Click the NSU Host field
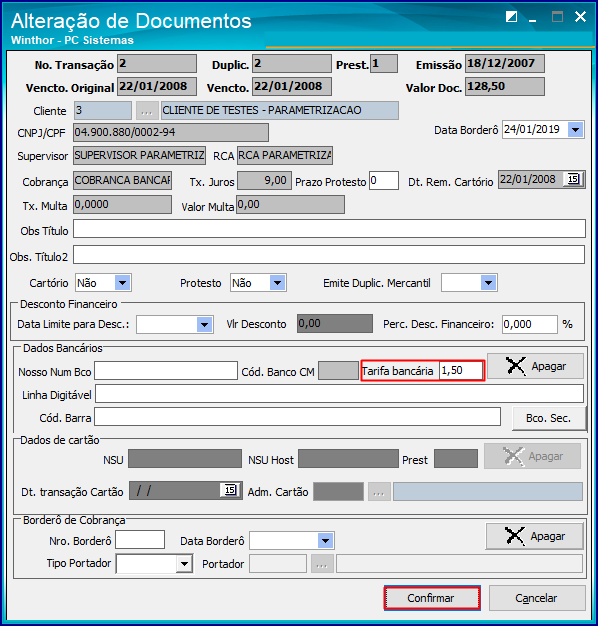This screenshot has width=598, height=626. 348,458
